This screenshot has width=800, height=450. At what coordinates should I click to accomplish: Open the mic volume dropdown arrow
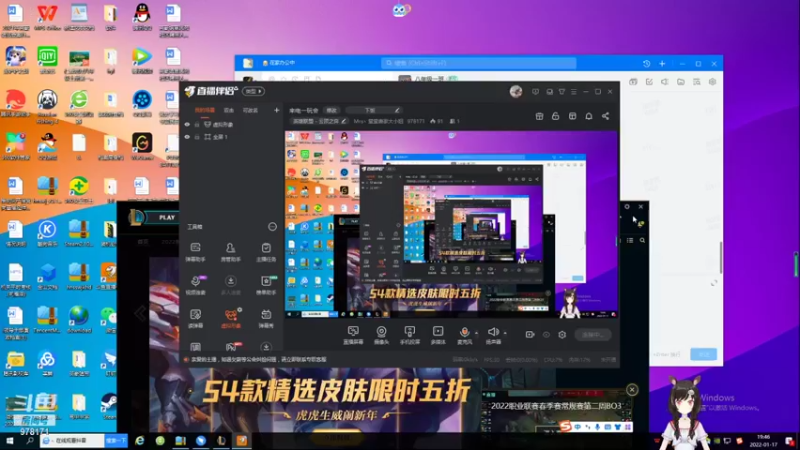point(477,333)
